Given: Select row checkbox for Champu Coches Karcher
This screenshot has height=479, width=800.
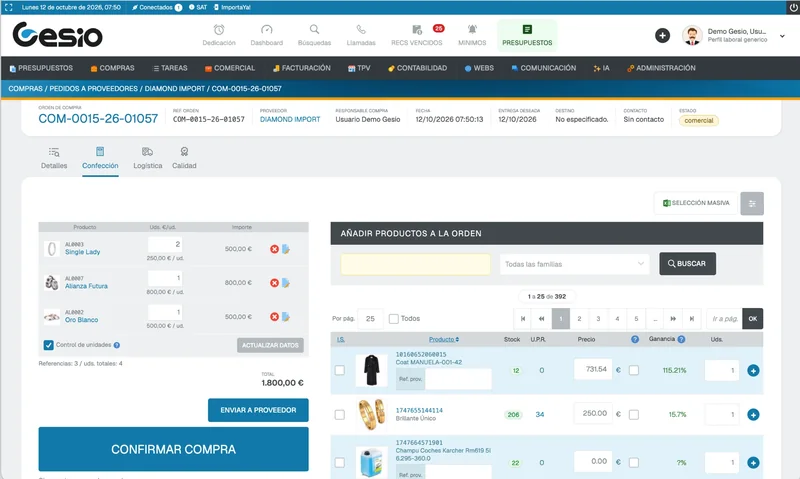Looking at the screenshot, I should (340, 463).
